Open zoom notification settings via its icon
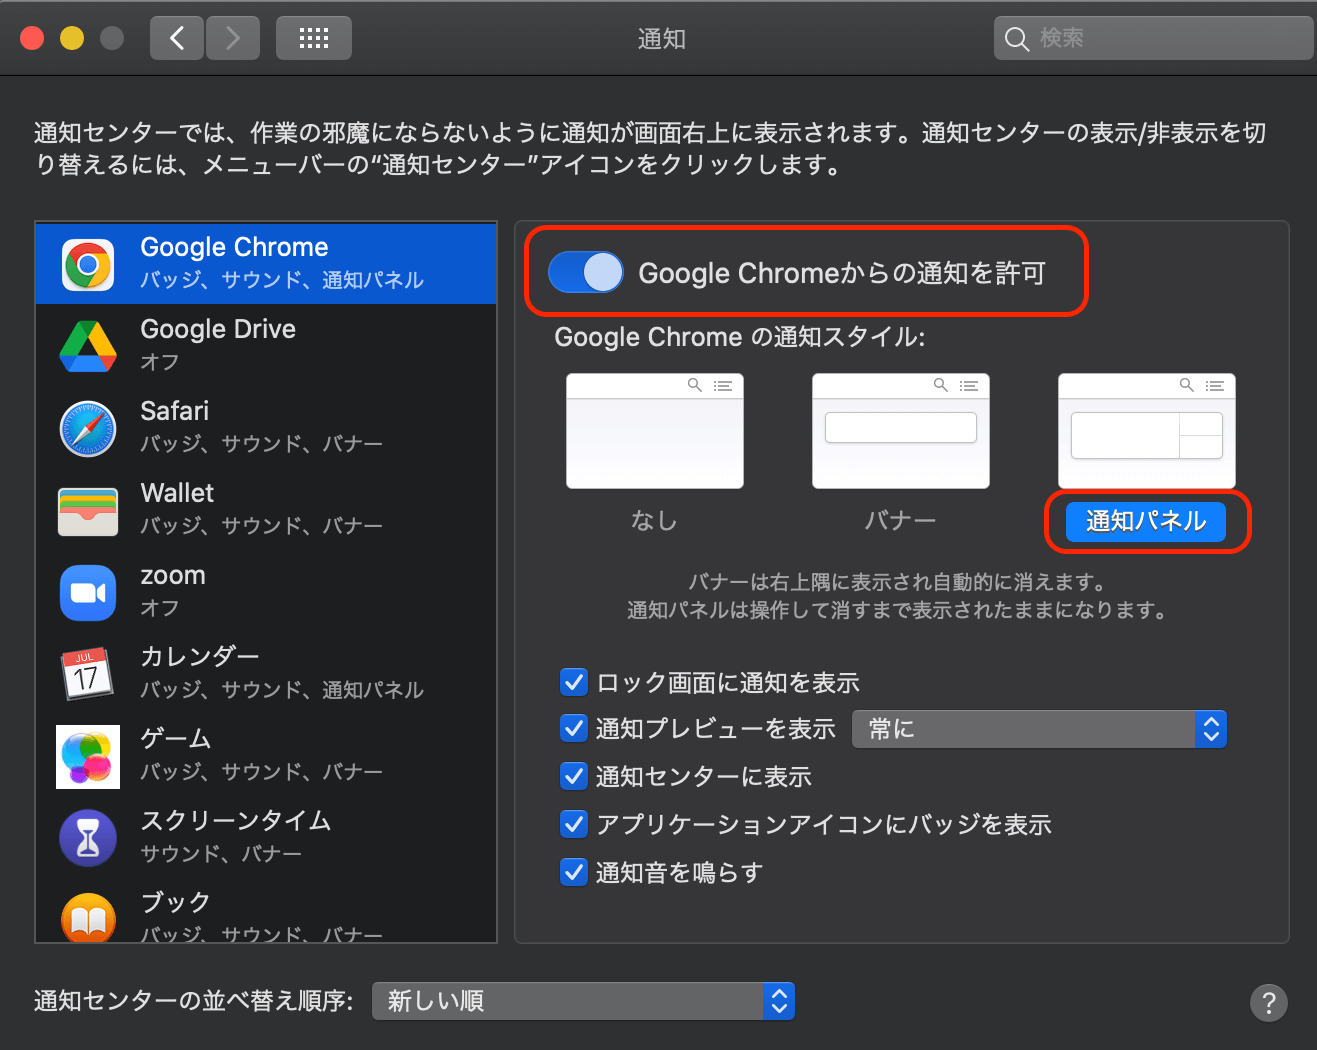 87,592
